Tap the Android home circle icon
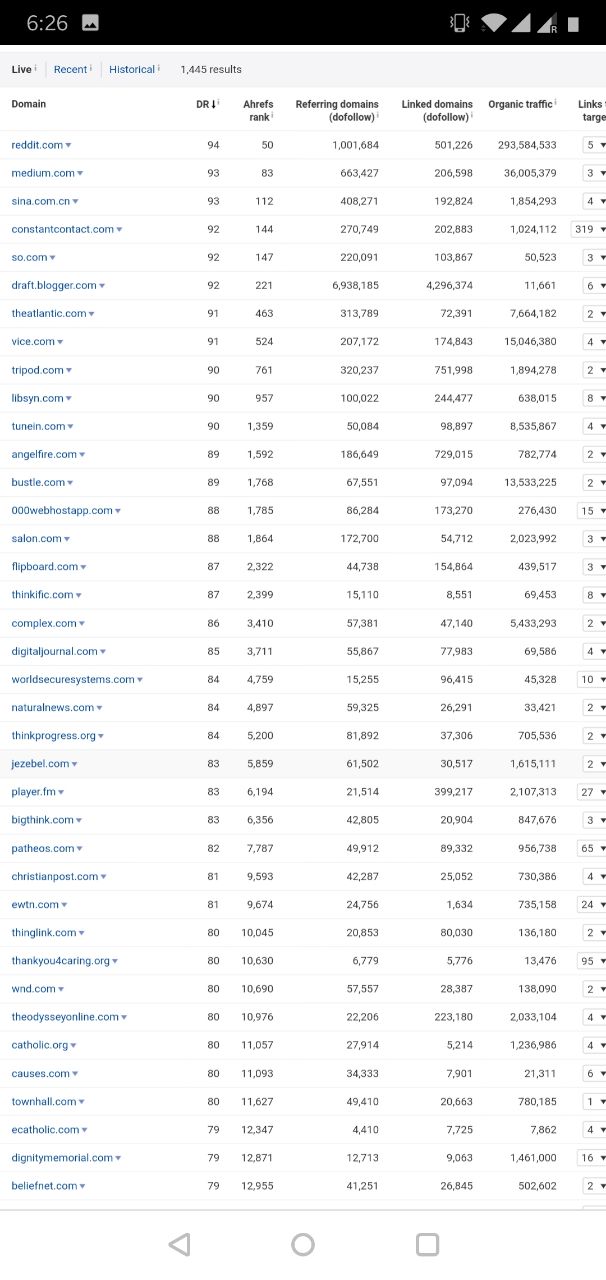The height and width of the screenshot is (1280, 606). point(303,1244)
